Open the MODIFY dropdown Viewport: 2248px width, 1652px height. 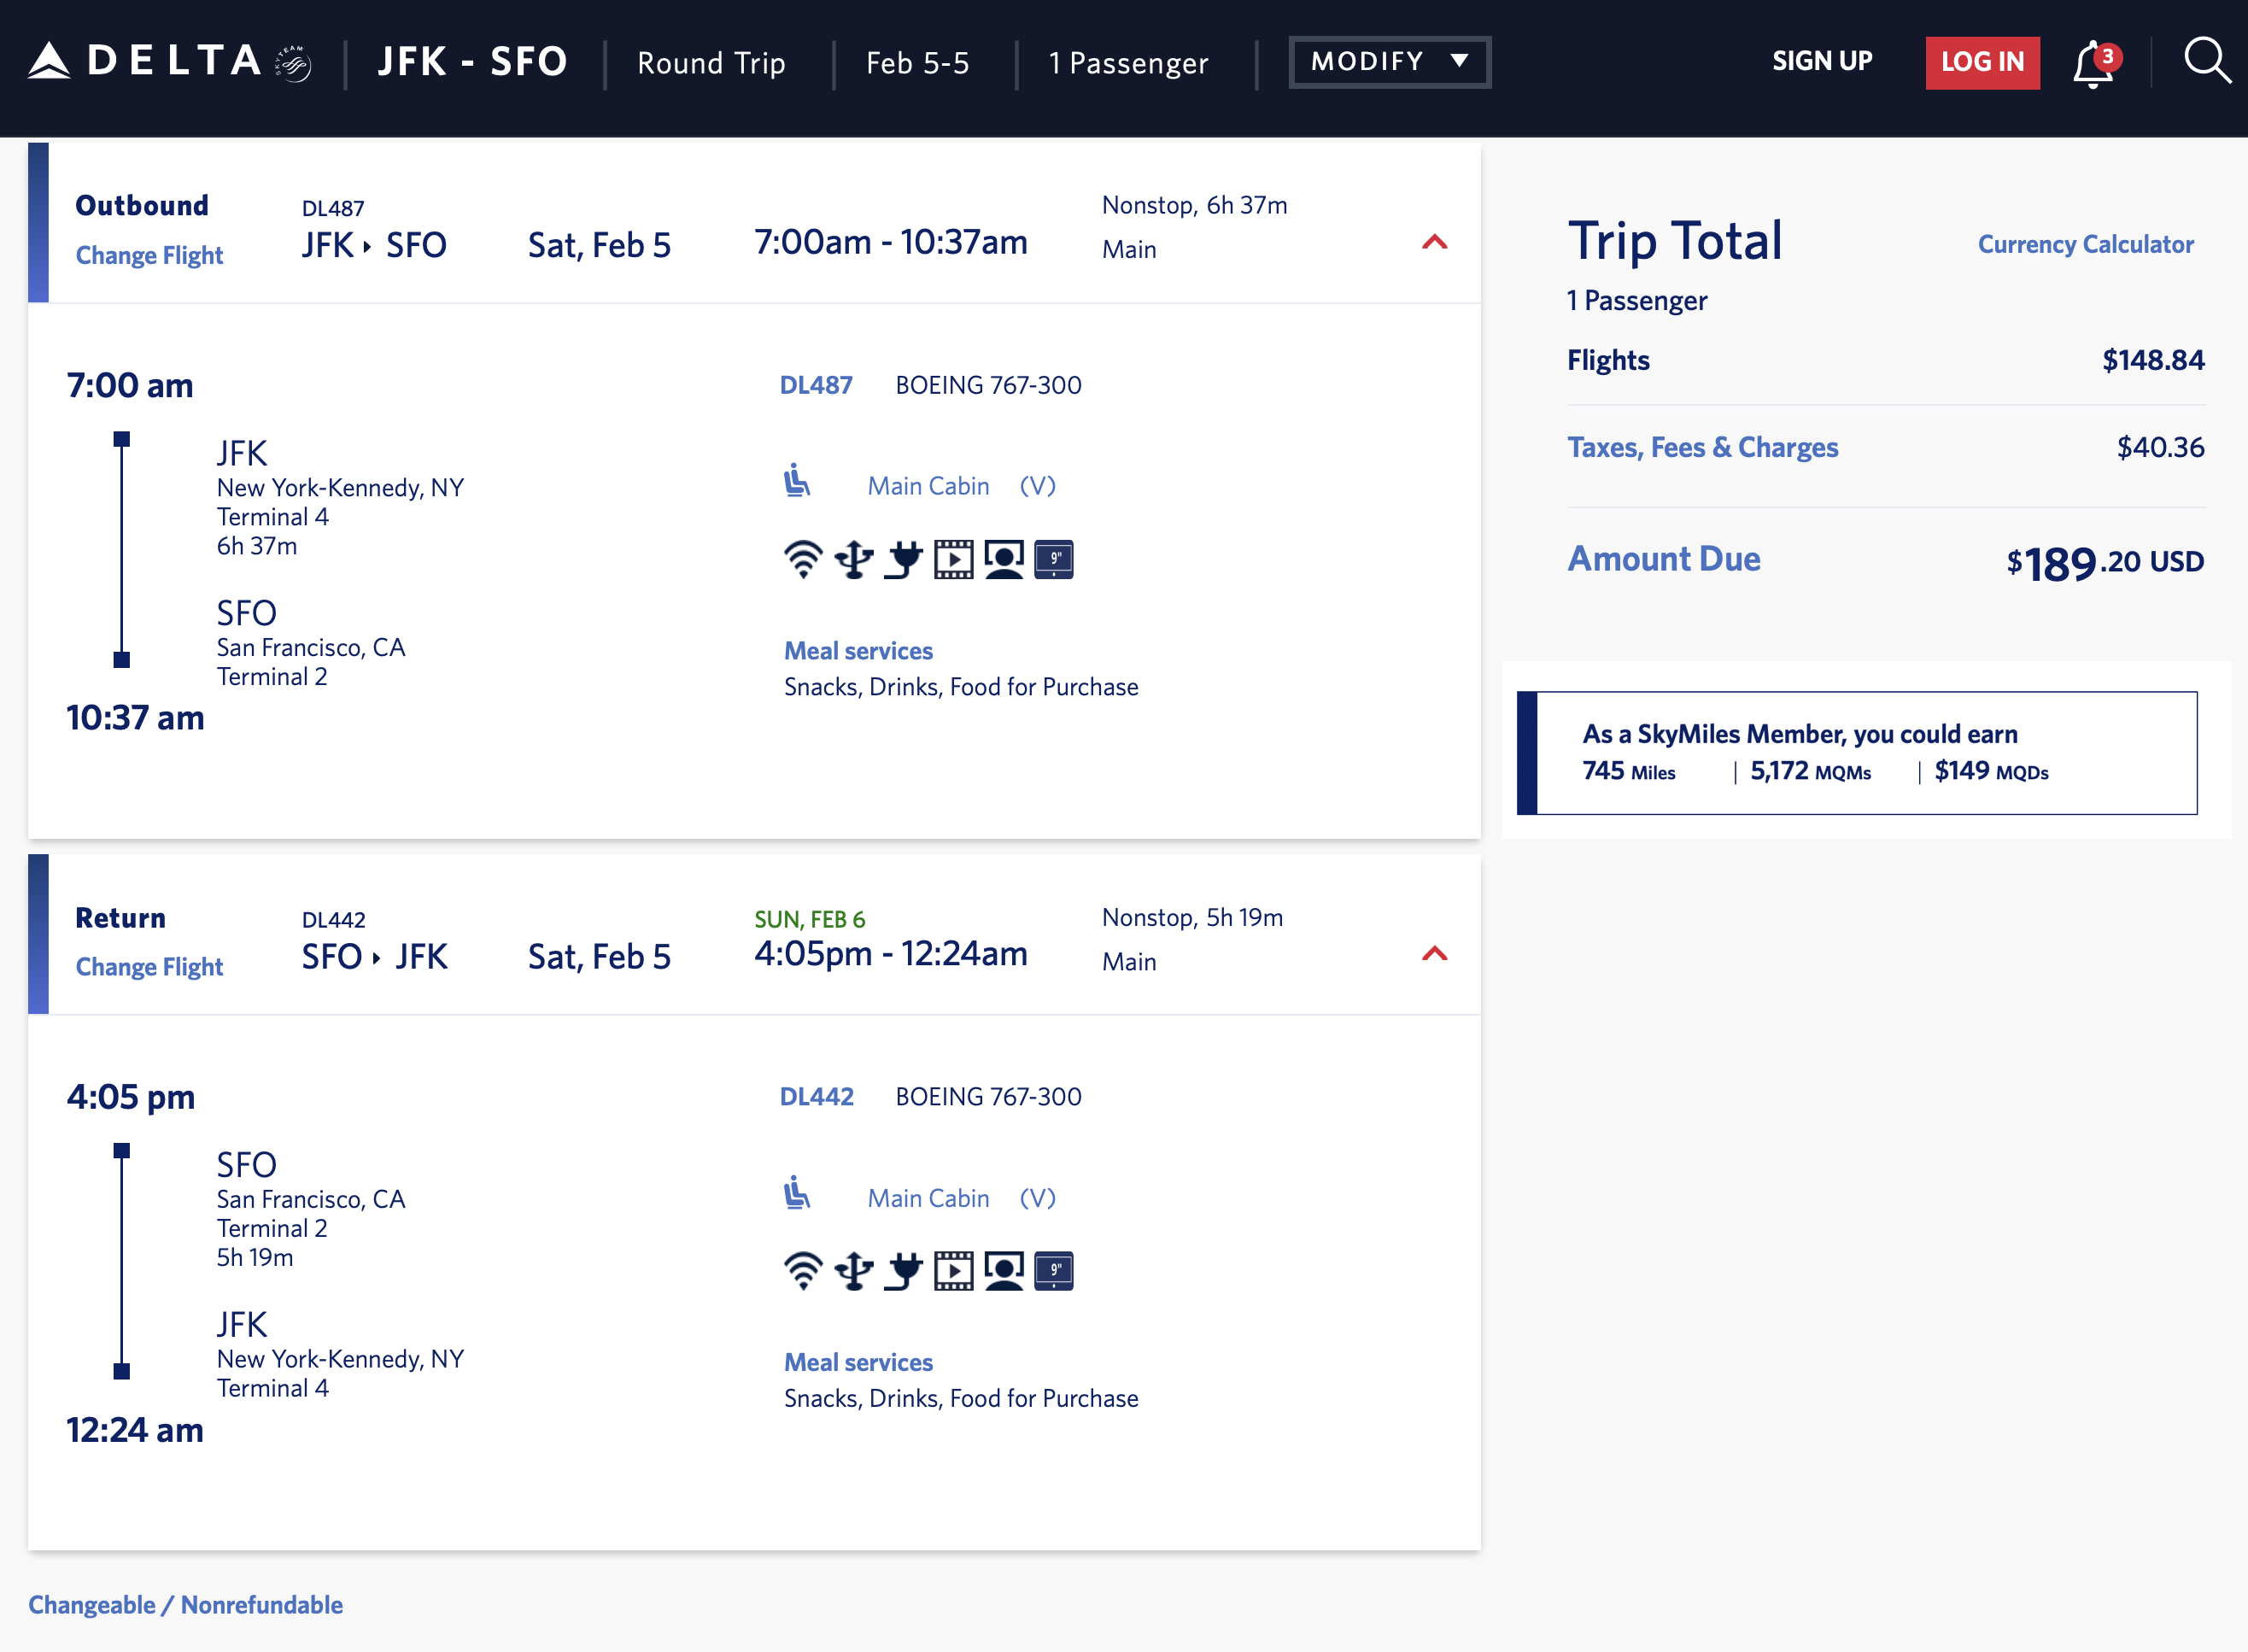point(1389,62)
